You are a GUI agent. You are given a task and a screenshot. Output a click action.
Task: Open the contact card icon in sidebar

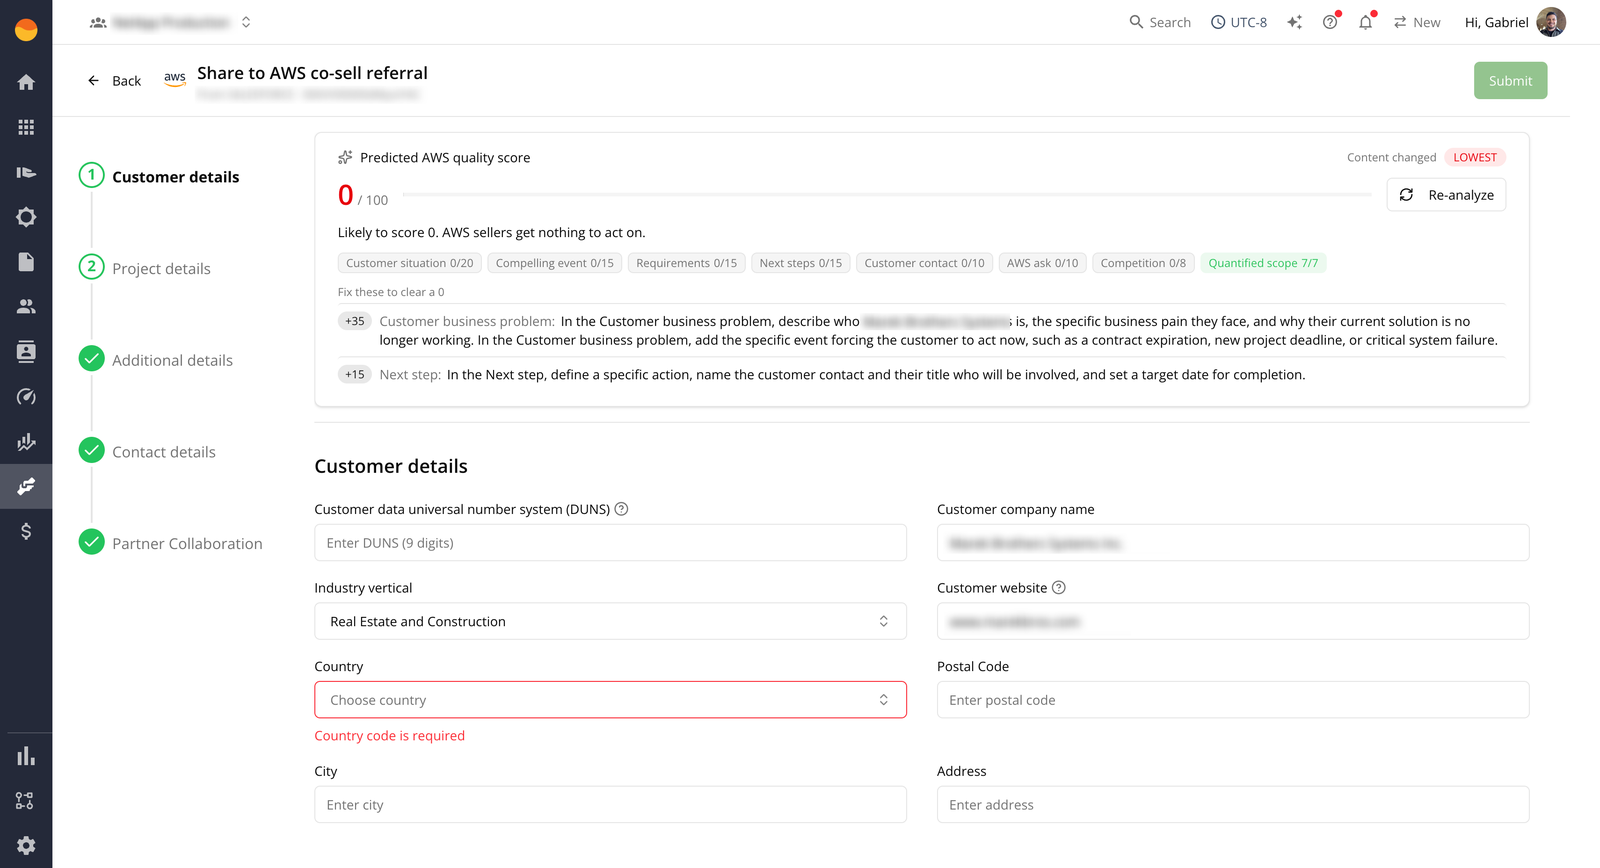(x=26, y=352)
